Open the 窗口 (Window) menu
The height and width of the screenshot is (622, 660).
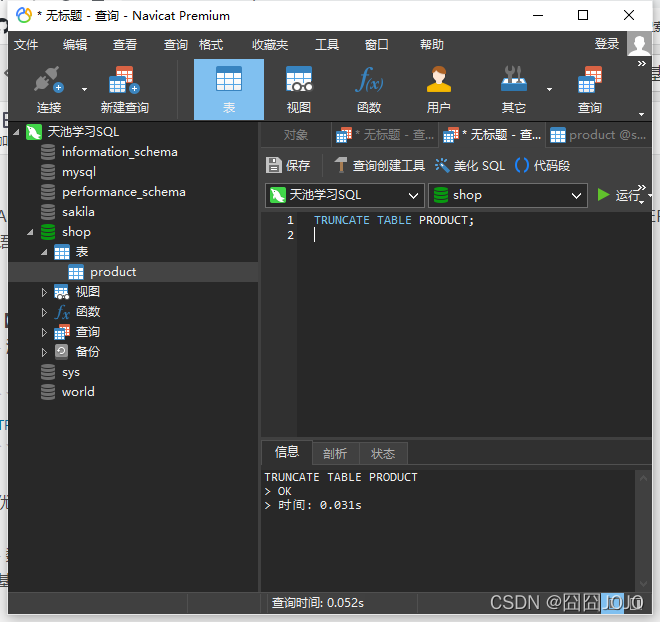(377, 44)
